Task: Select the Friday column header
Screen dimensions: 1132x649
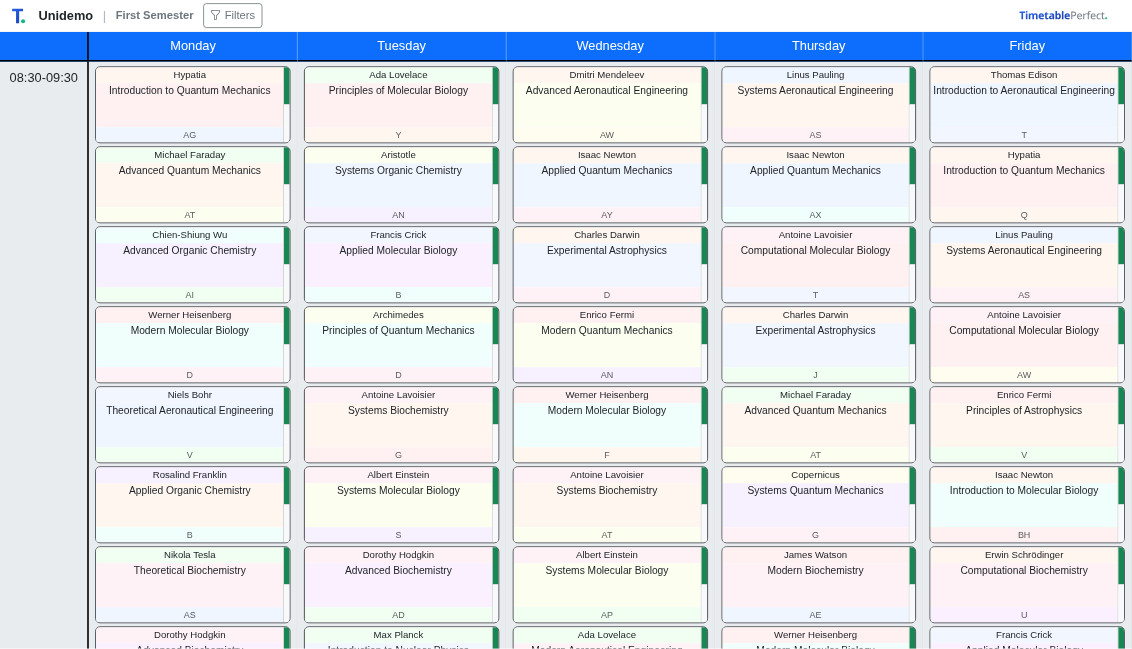Action: pos(1027,45)
